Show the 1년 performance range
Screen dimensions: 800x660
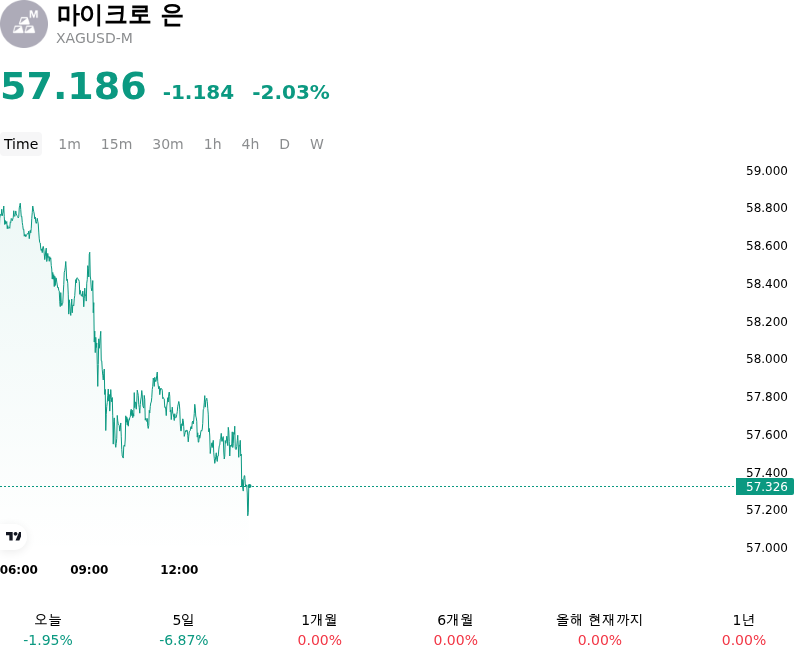click(744, 630)
